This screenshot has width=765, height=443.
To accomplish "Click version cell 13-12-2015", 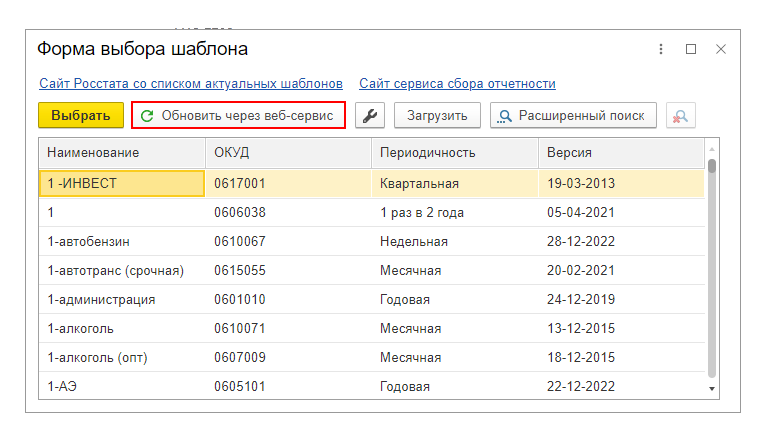I will 622,328.
